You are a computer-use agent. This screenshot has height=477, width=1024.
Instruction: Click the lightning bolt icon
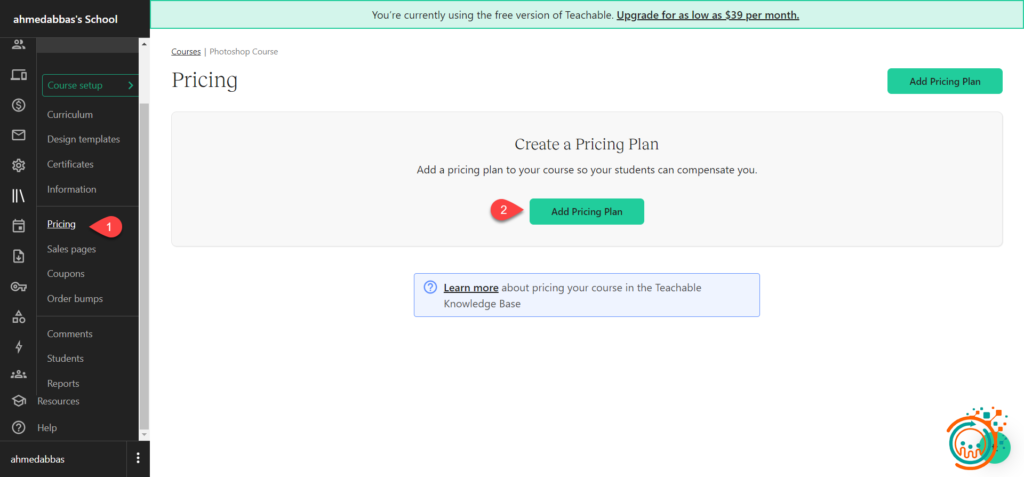click(x=18, y=347)
